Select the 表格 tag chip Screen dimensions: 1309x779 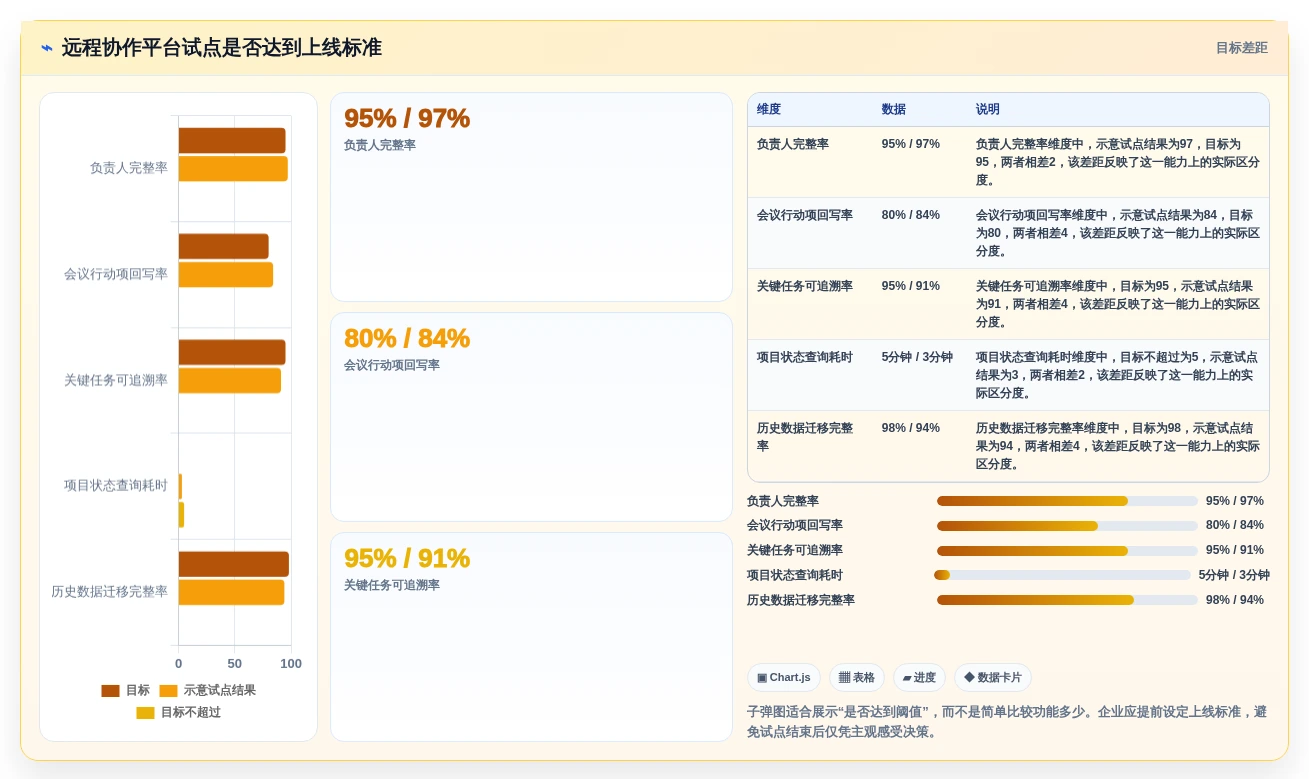click(857, 677)
